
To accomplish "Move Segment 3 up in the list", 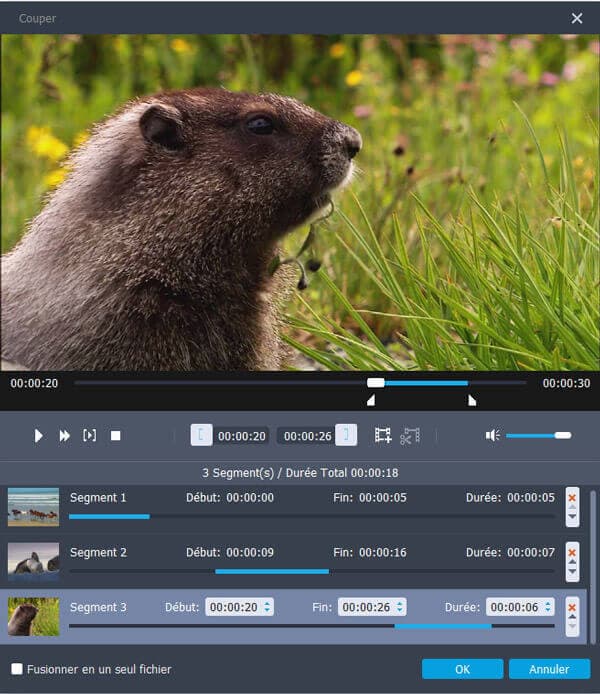I will [572, 617].
